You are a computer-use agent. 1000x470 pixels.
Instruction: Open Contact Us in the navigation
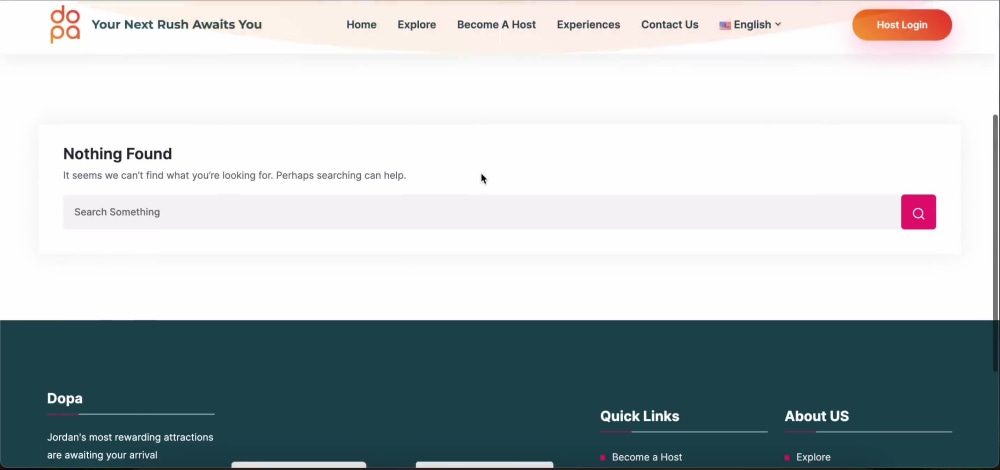(670, 25)
